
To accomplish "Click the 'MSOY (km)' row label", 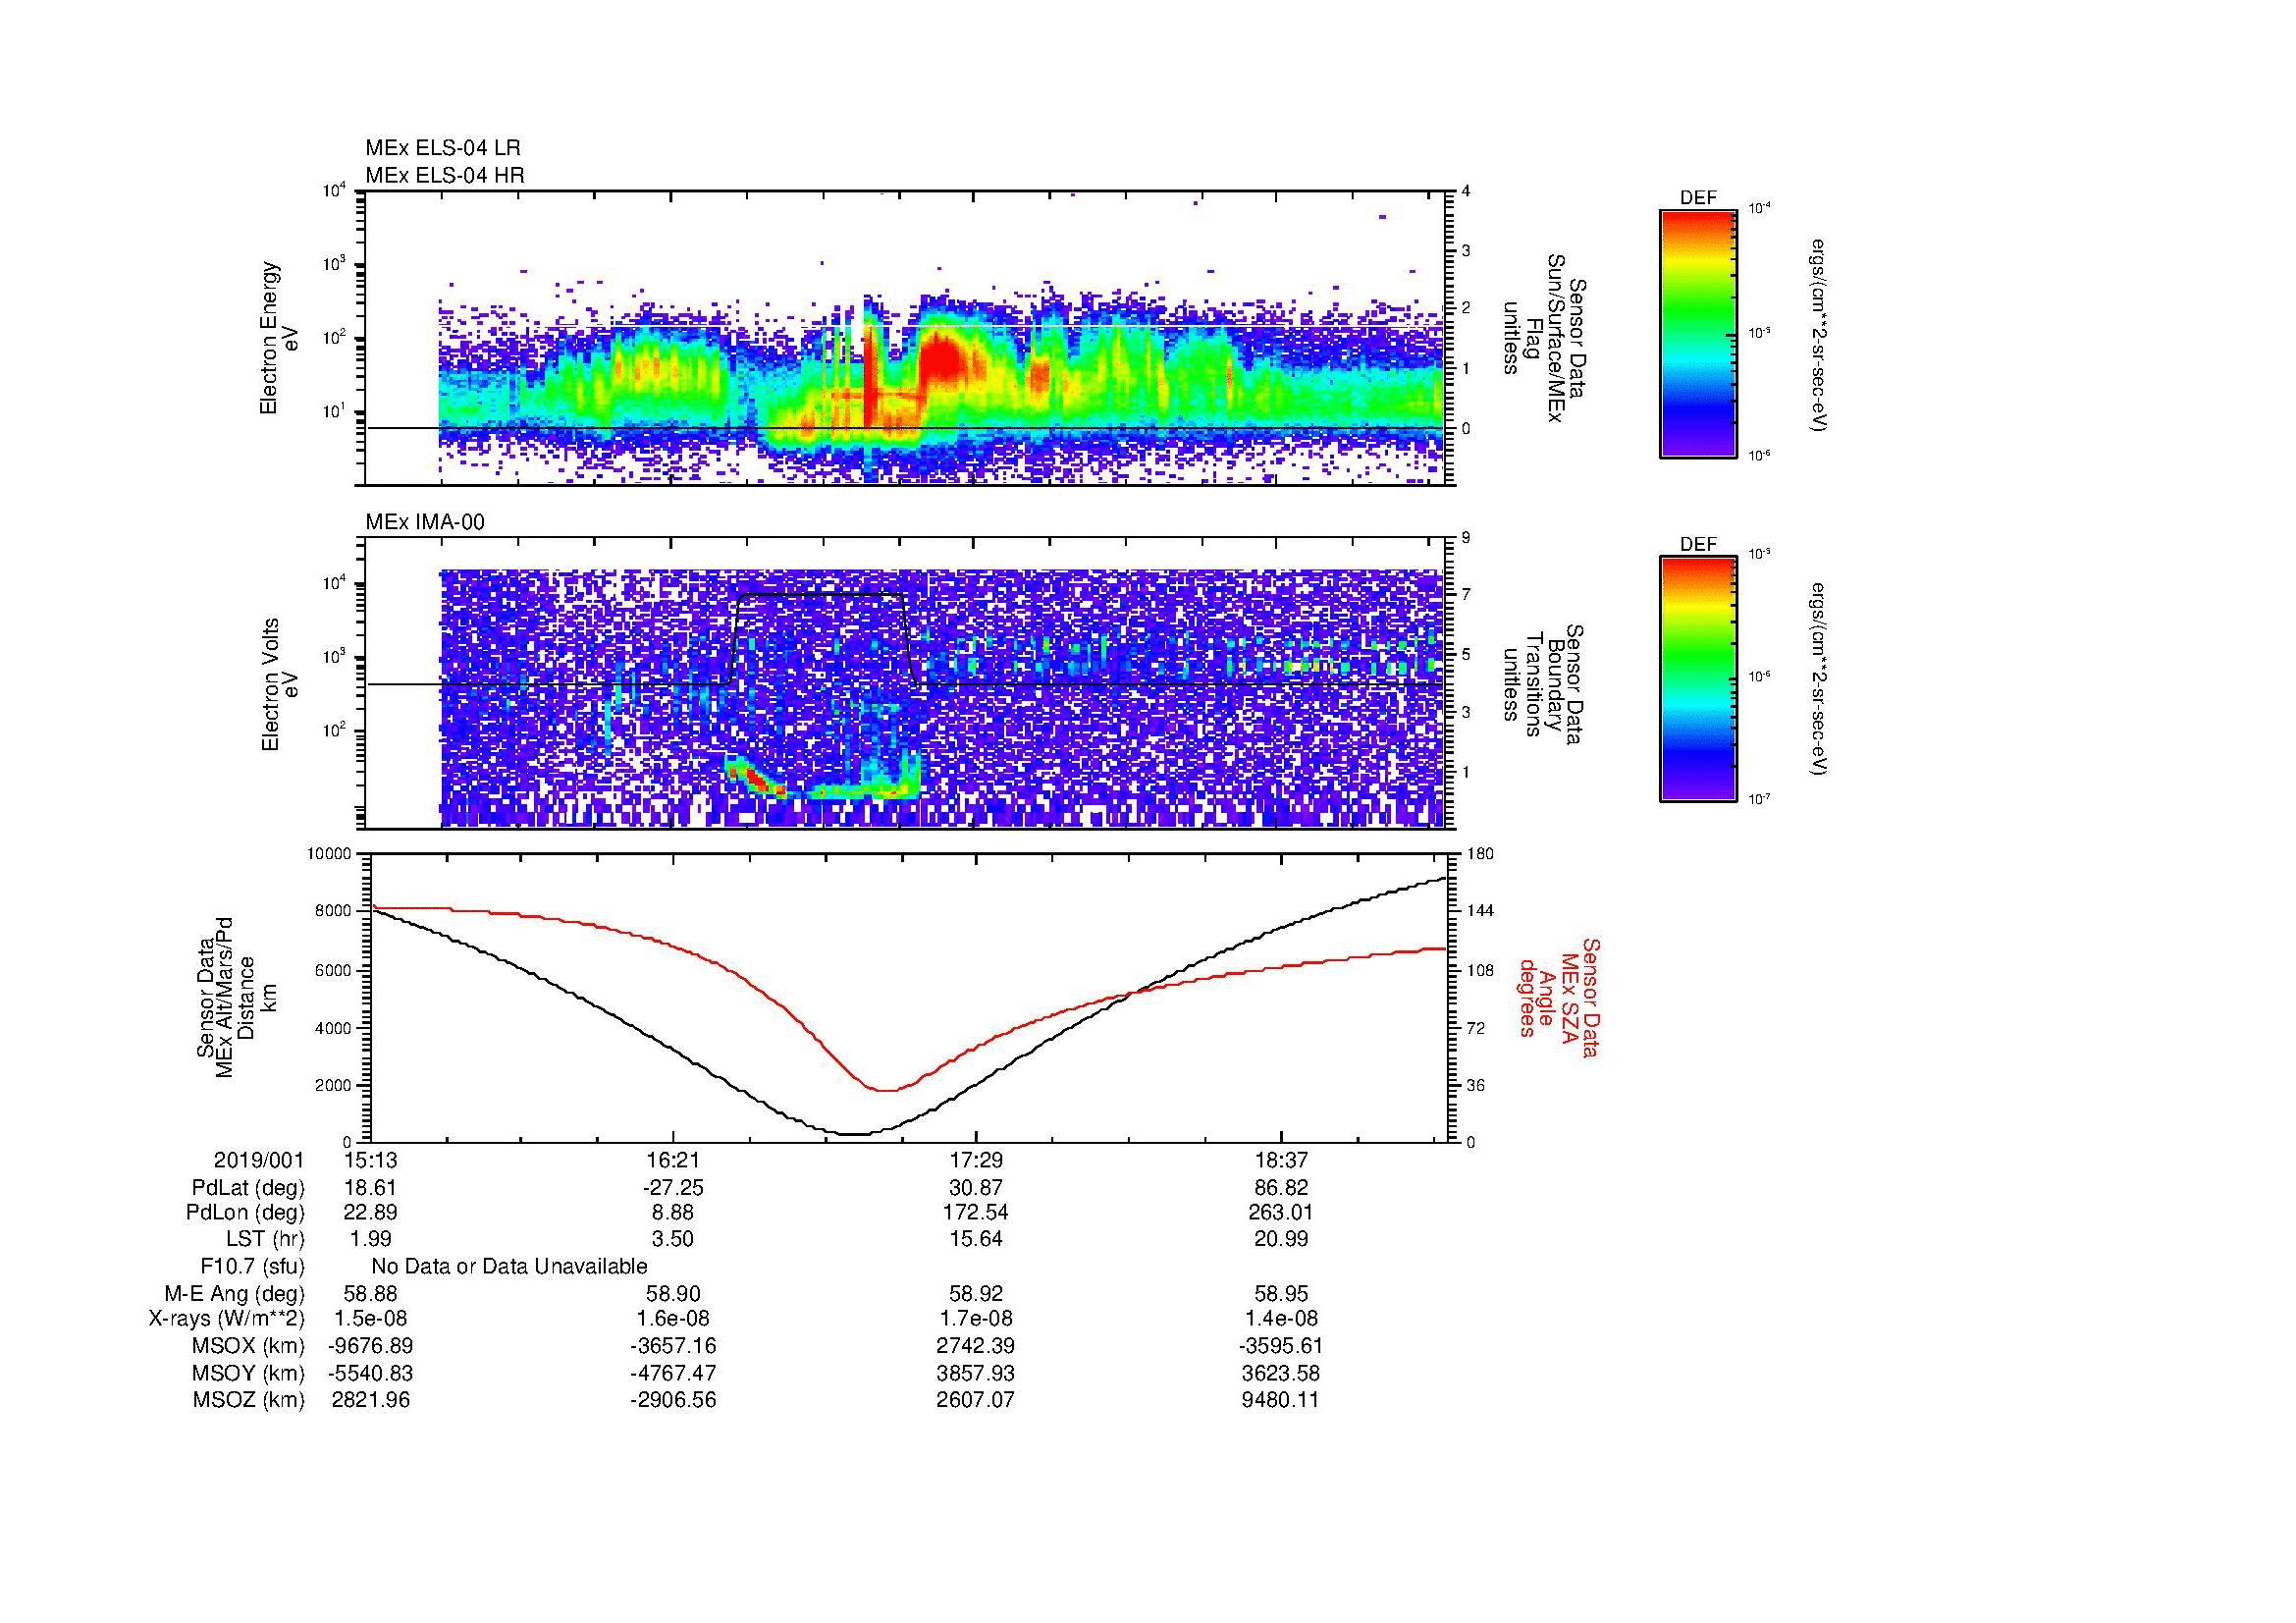I will coord(248,1373).
